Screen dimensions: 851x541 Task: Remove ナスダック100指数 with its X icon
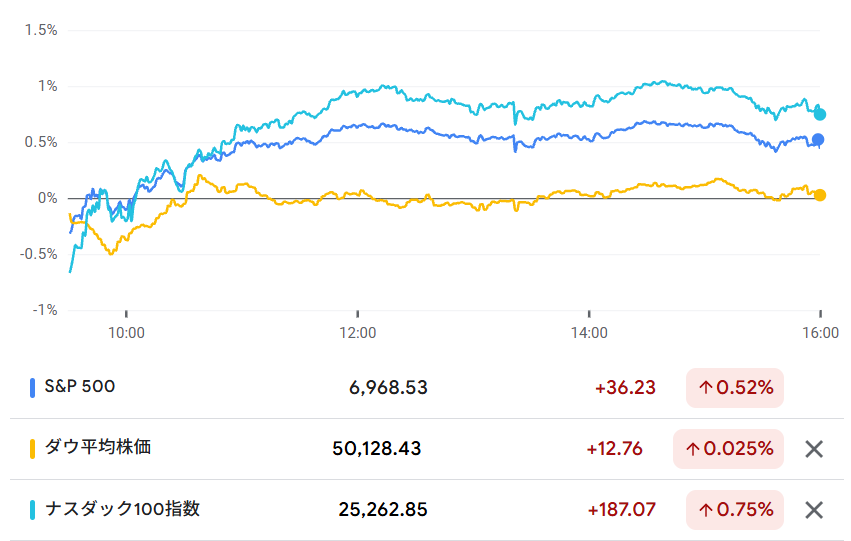pos(814,510)
